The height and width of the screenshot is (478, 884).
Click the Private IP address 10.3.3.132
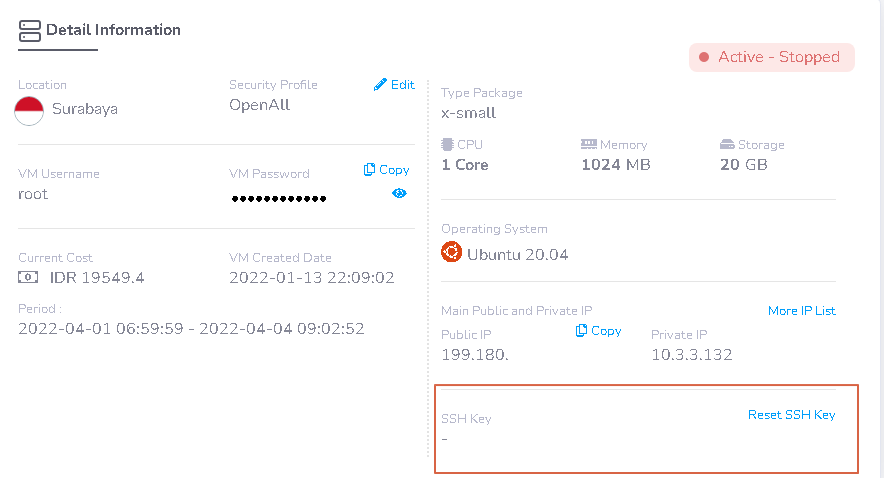(692, 355)
